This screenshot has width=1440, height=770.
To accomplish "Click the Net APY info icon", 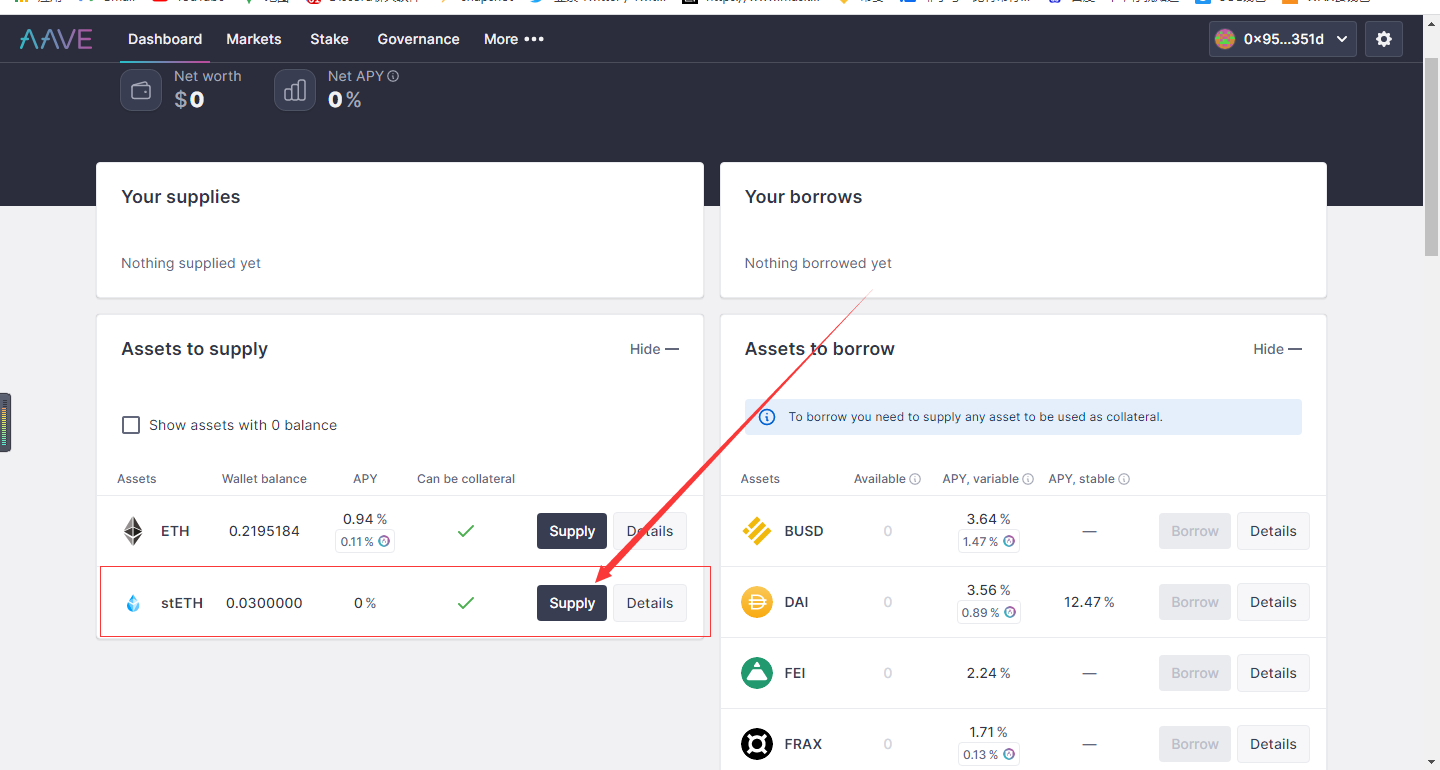I will point(393,76).
